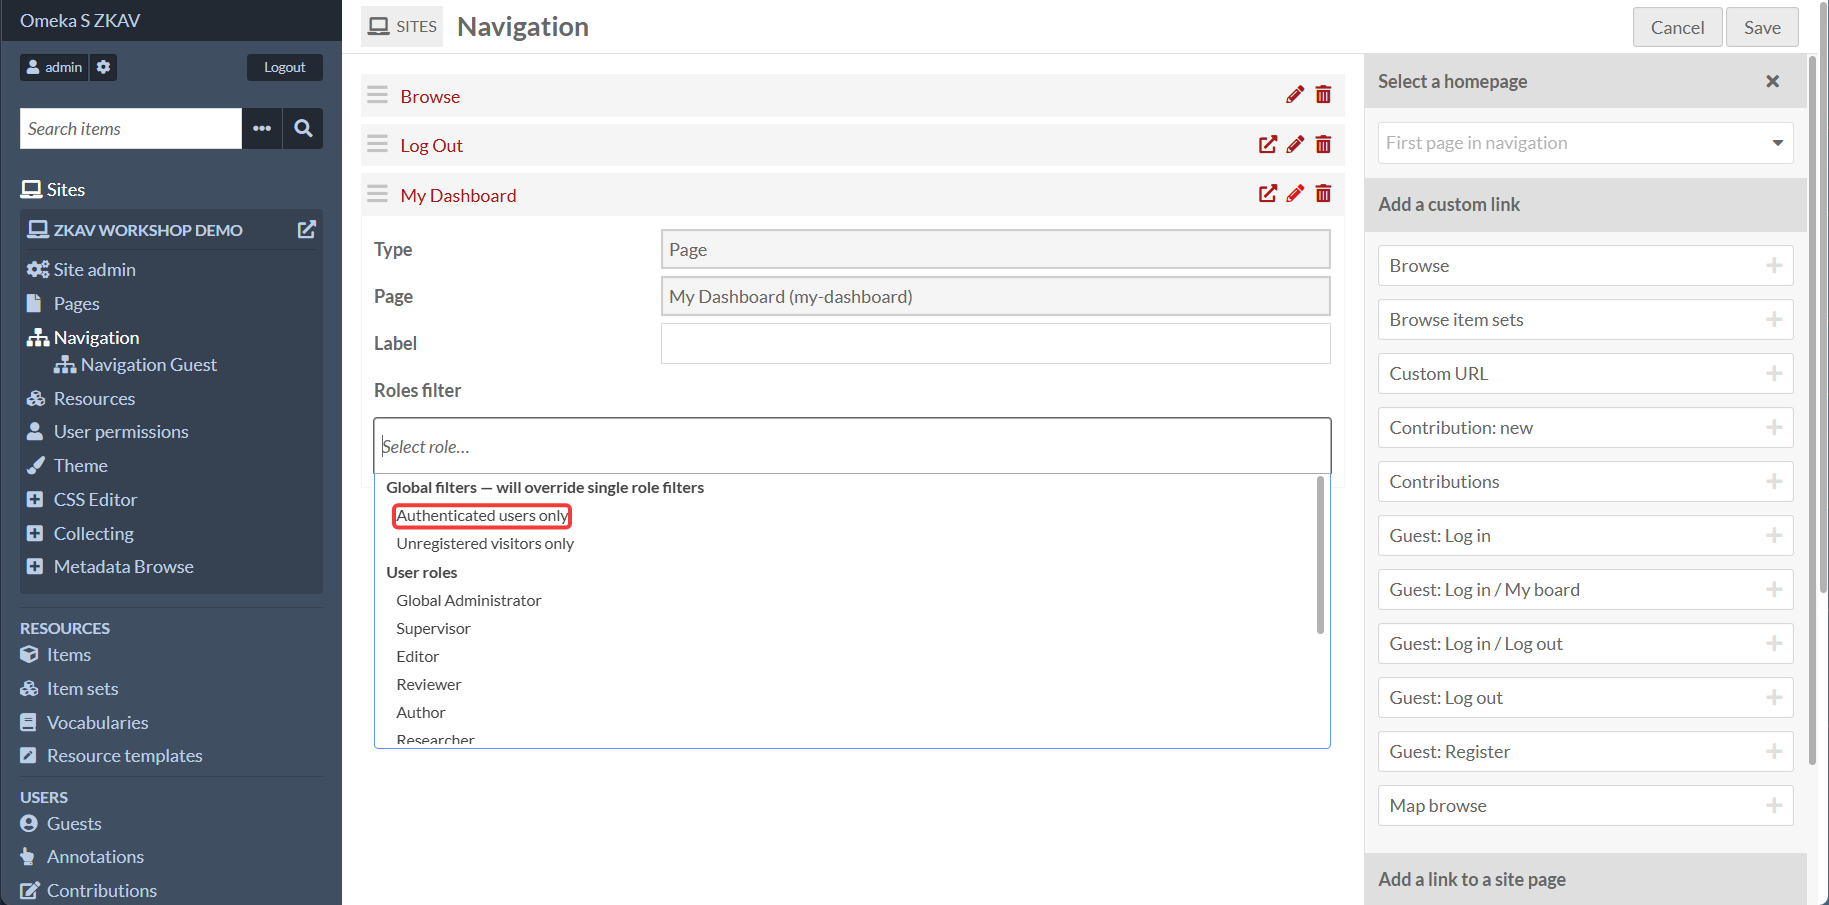Screen dimensions: 1829x905
Task: Open user settings gear icon next to admin
Action: click(x=103, y=67)
